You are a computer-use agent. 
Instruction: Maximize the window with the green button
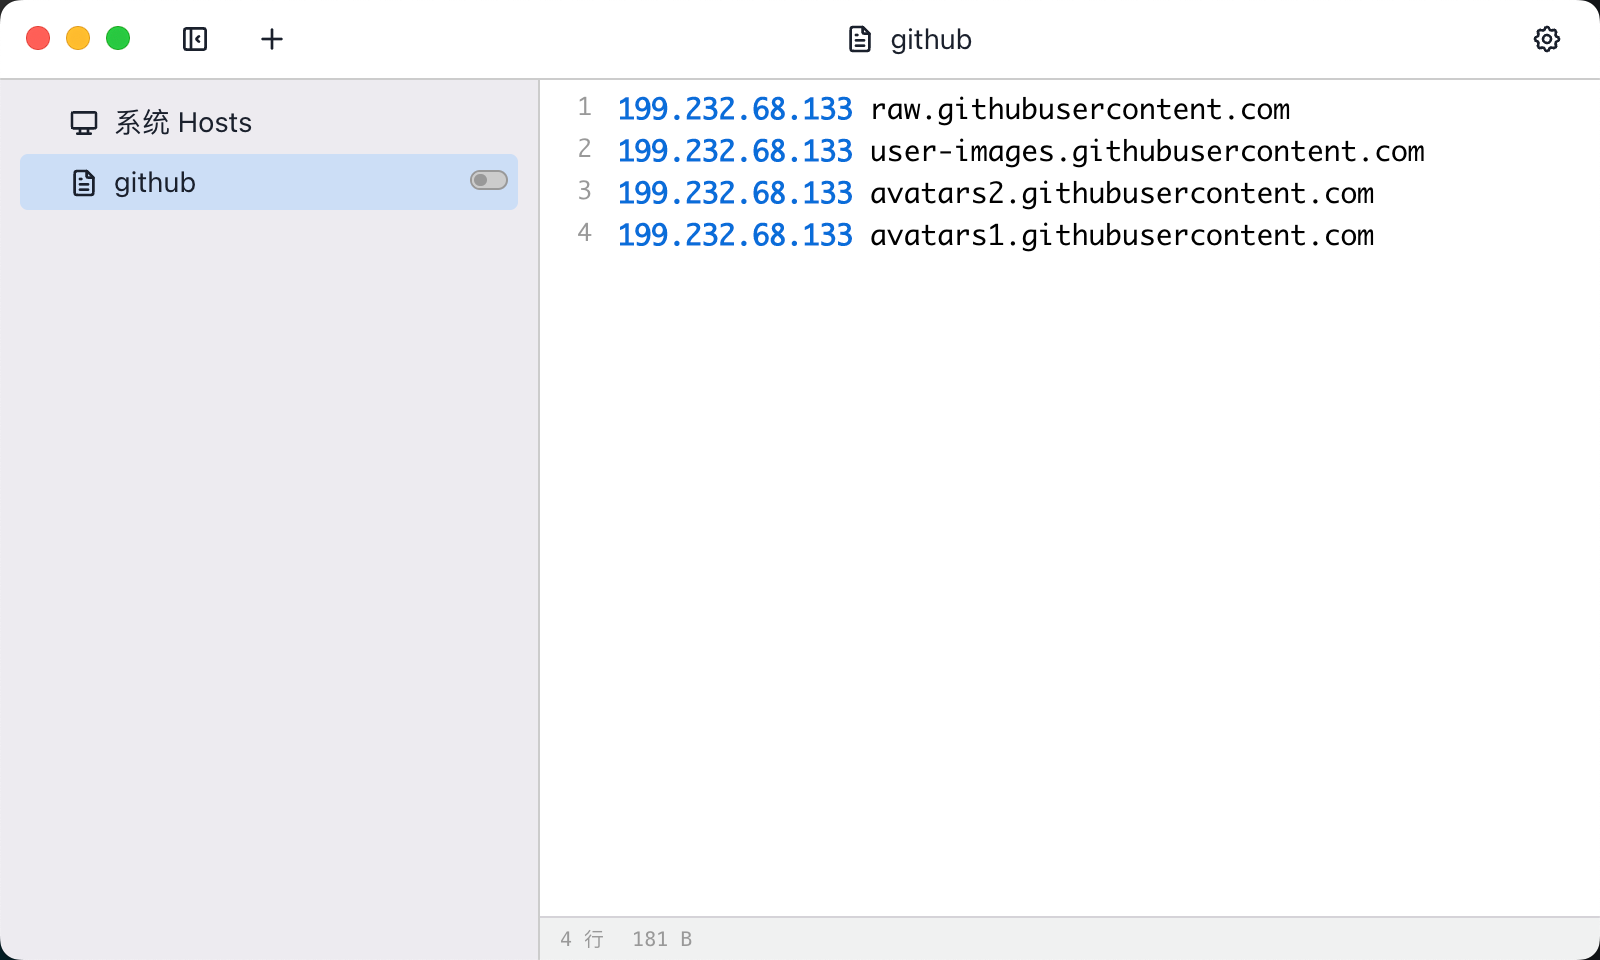click(118, 38)
